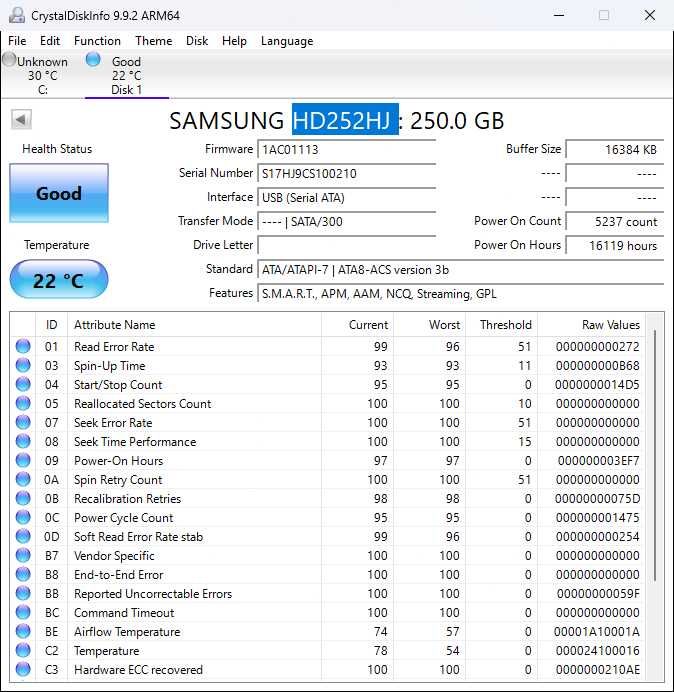Click the Worst column header
This screenshot has height=692, width=674.
[x=429, y=325]
